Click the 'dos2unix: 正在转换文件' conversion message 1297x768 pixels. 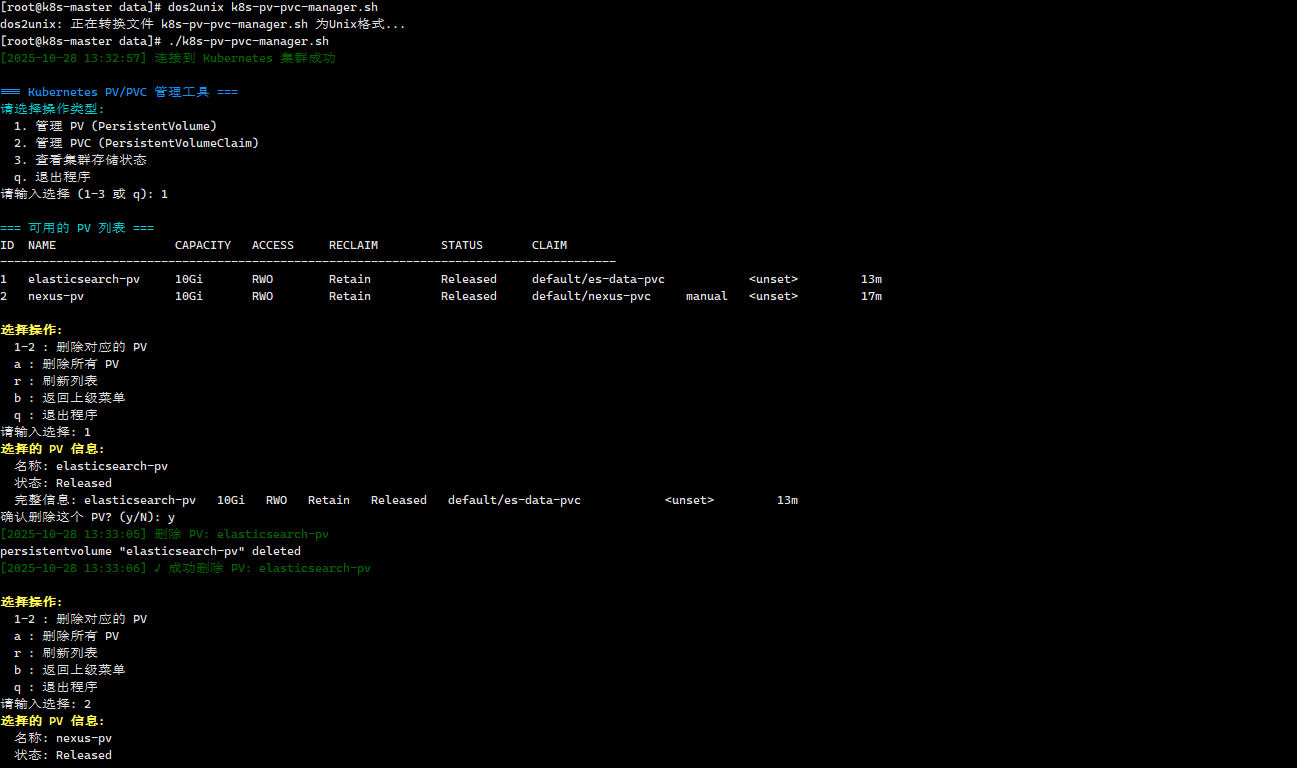(x=203, y=24)
